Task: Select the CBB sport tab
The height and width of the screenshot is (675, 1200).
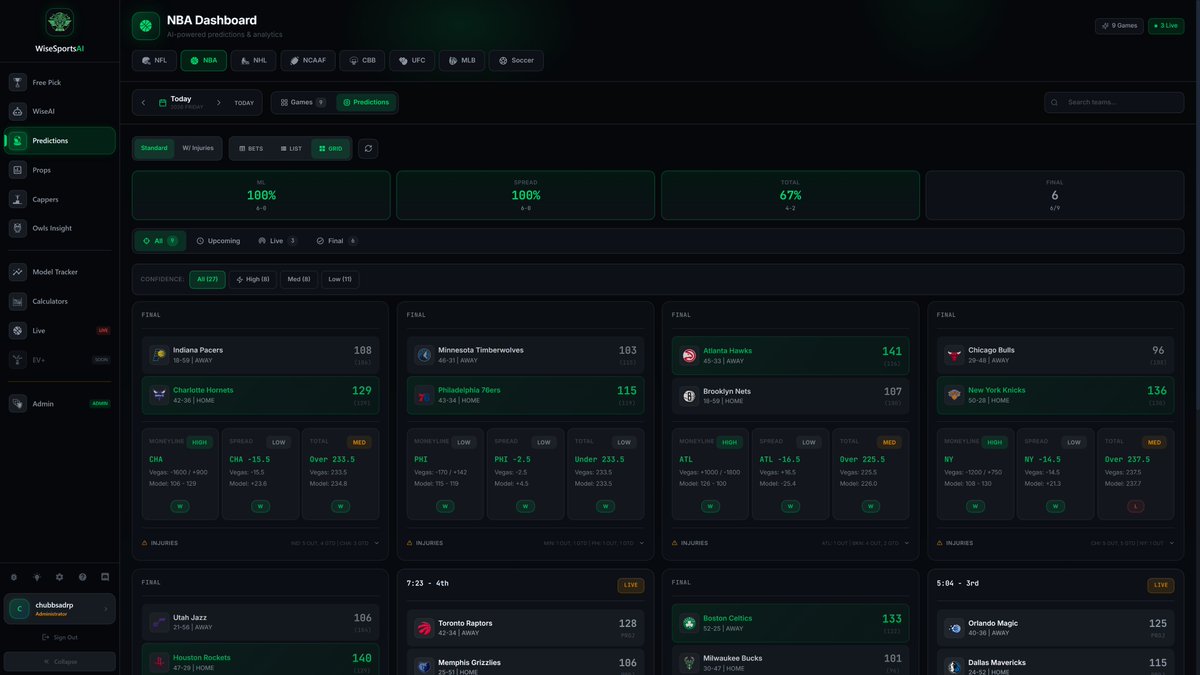Action: [362, 60]
